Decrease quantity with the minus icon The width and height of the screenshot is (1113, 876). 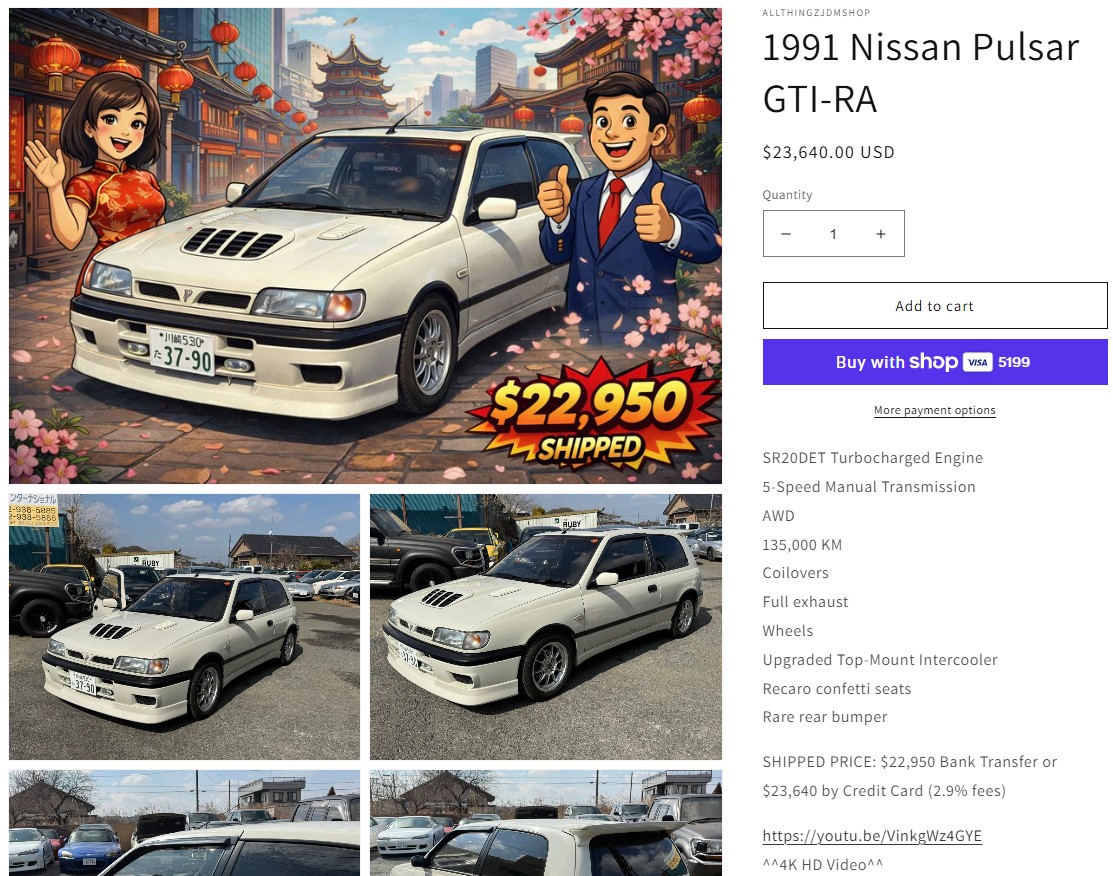786,234
